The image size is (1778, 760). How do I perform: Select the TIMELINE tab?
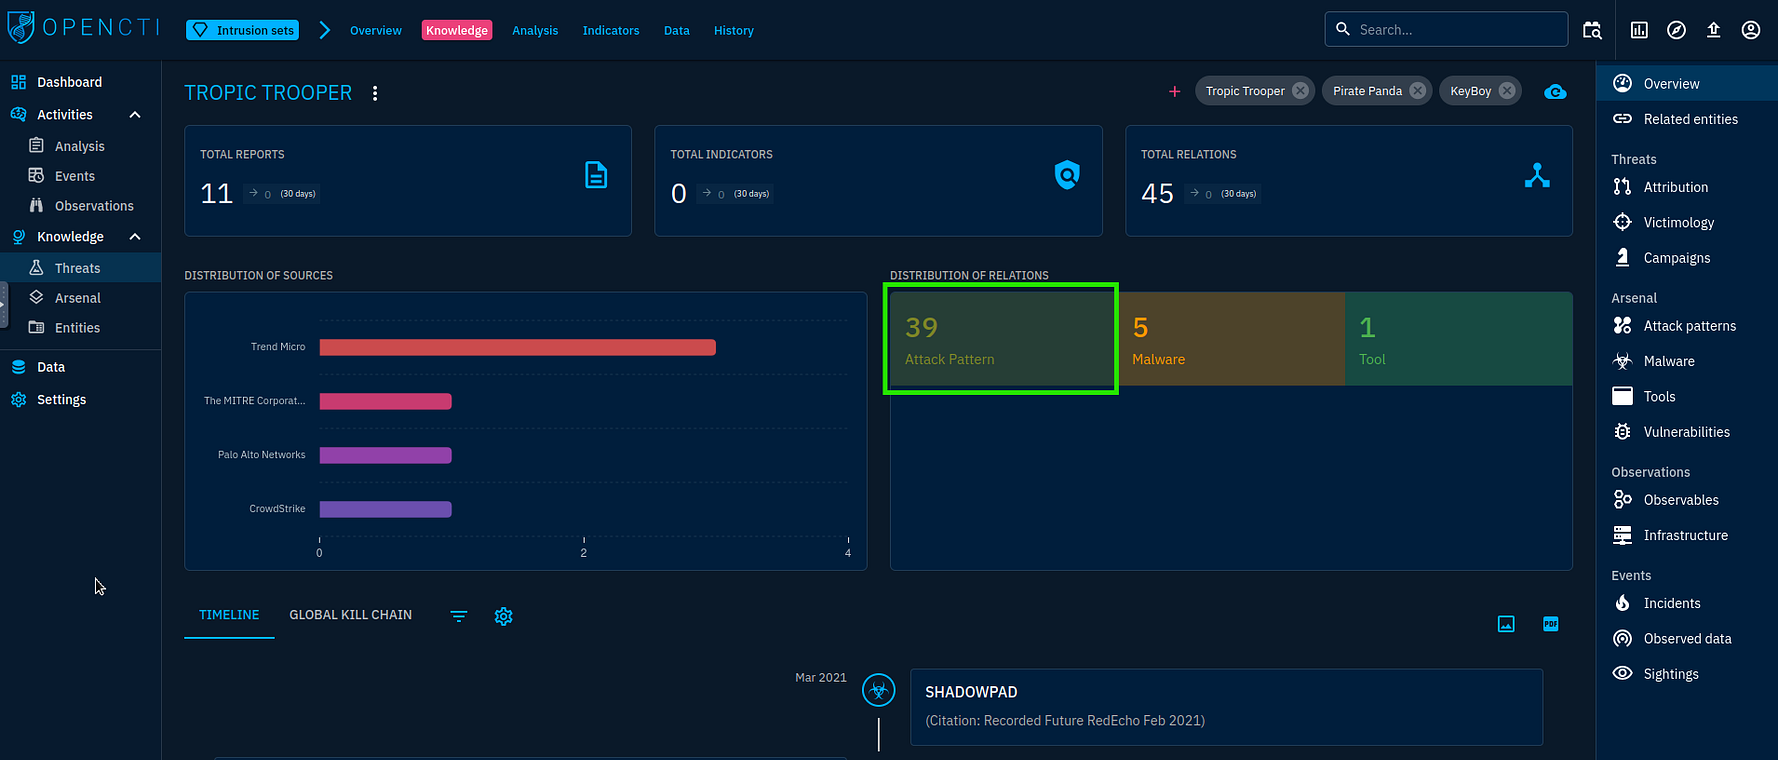pyautogui.click(x=229, y=615)
